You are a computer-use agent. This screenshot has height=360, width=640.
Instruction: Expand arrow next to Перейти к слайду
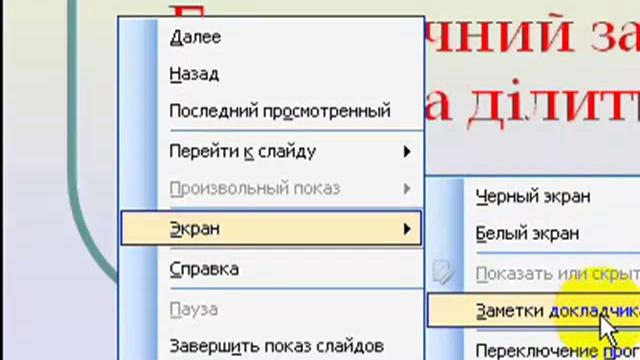407,152
